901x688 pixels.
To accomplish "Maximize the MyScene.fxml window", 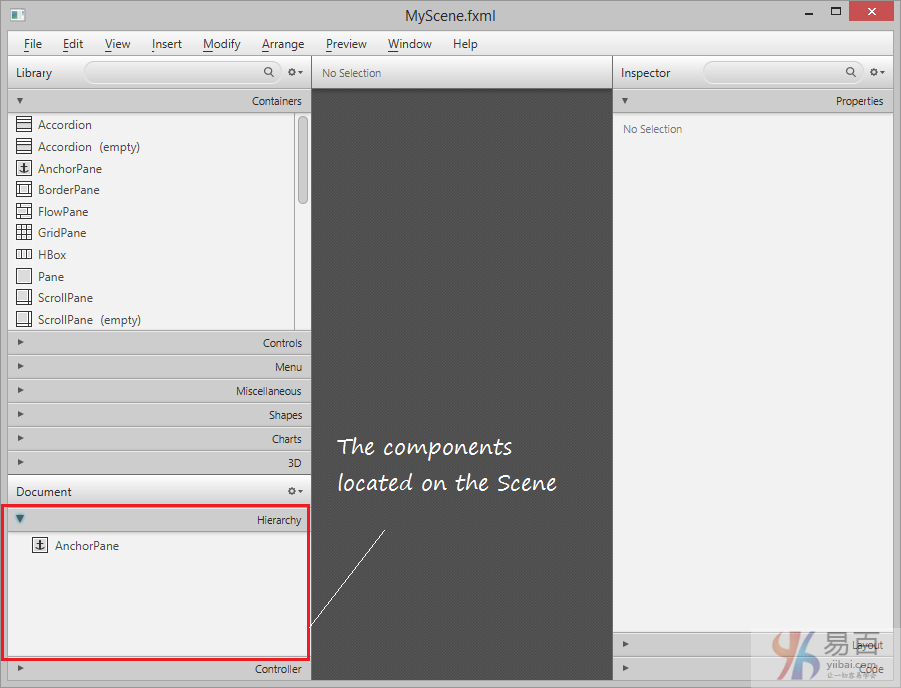I will 835,11.
